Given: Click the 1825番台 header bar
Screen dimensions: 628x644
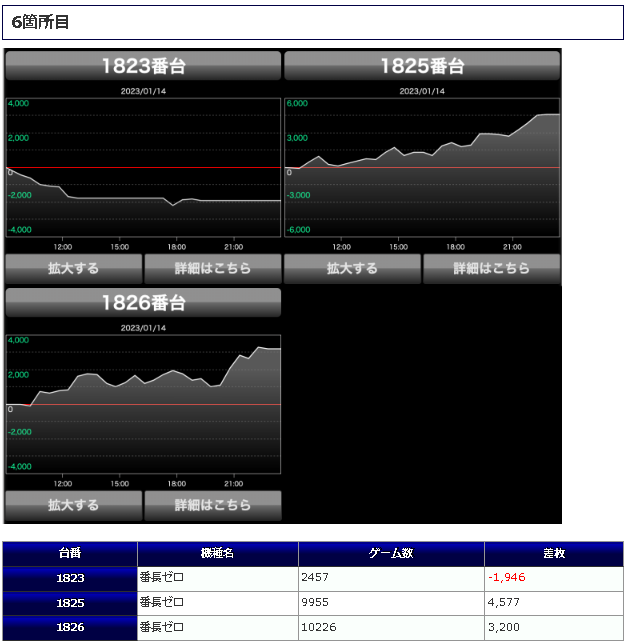Looking at the screenshot, I should click(422, 66).
